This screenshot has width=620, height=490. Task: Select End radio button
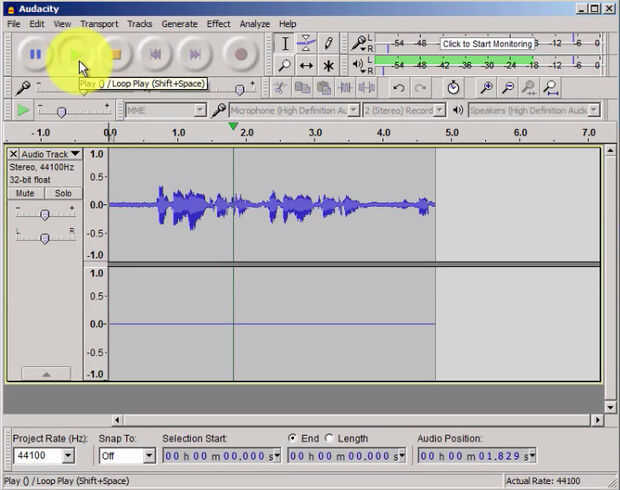[x=292, y=438]
